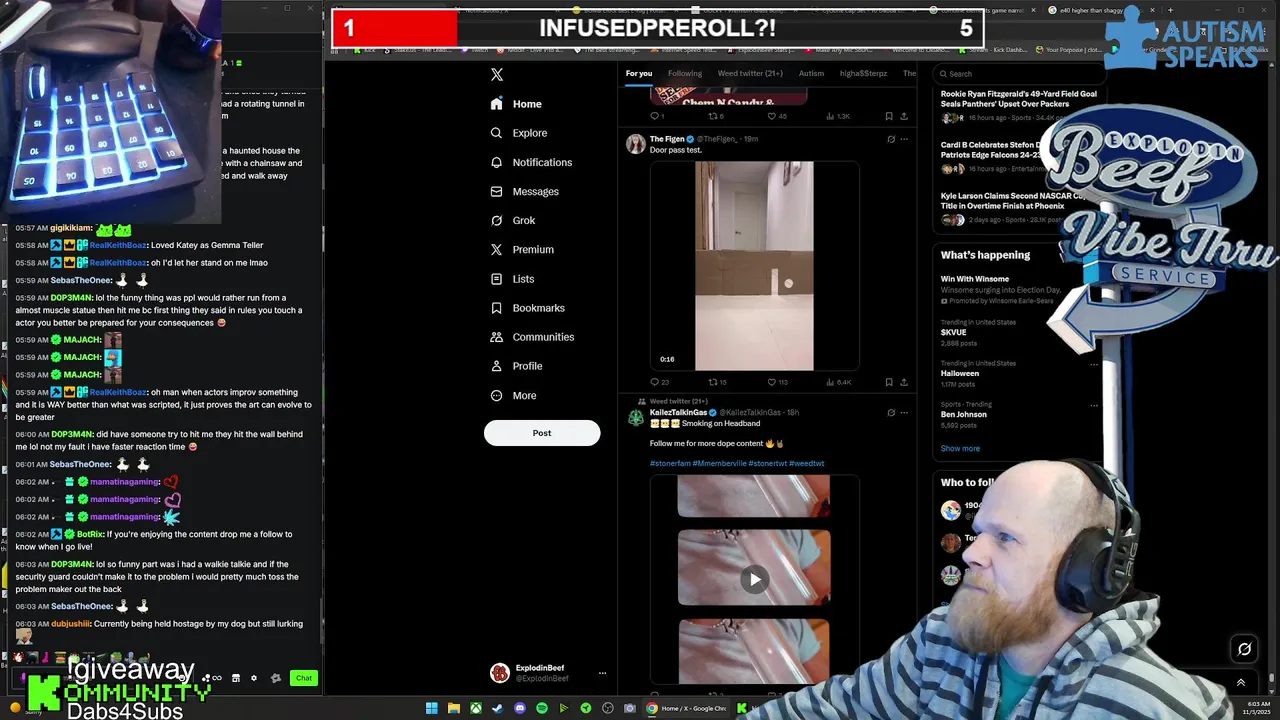Open Xbox app from the taskbar
This screenshot has height=720, width=1280.
(476, 708)
